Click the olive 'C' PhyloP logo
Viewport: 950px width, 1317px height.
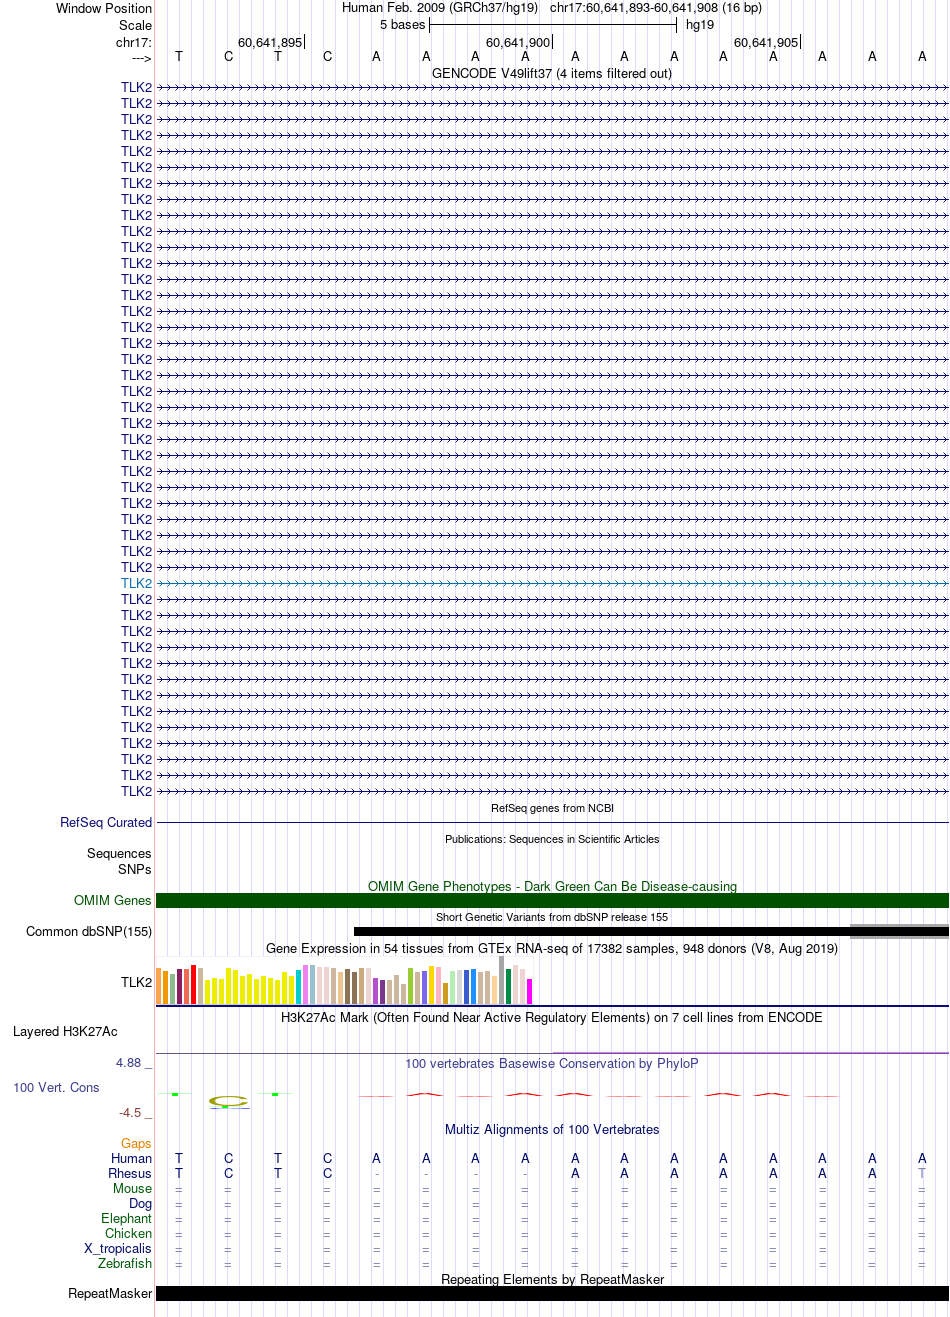click(x=228, y=1101)
